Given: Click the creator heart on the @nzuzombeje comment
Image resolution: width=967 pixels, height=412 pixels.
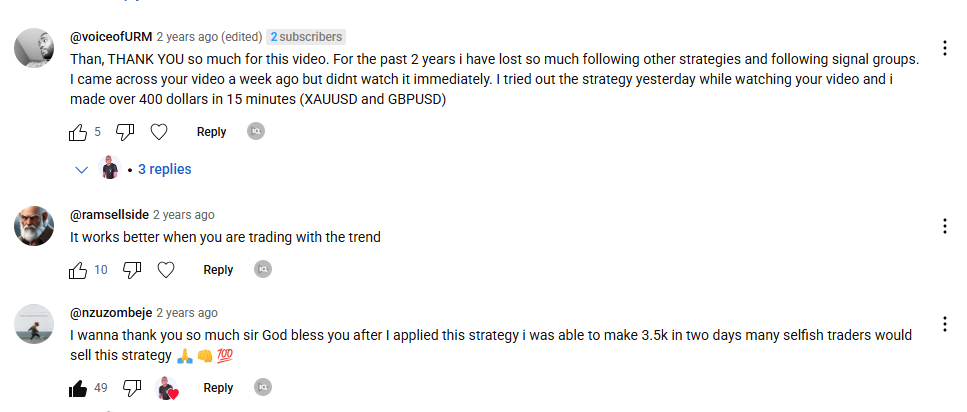Looking at the screenshot, I should click(x=167, y=388).
